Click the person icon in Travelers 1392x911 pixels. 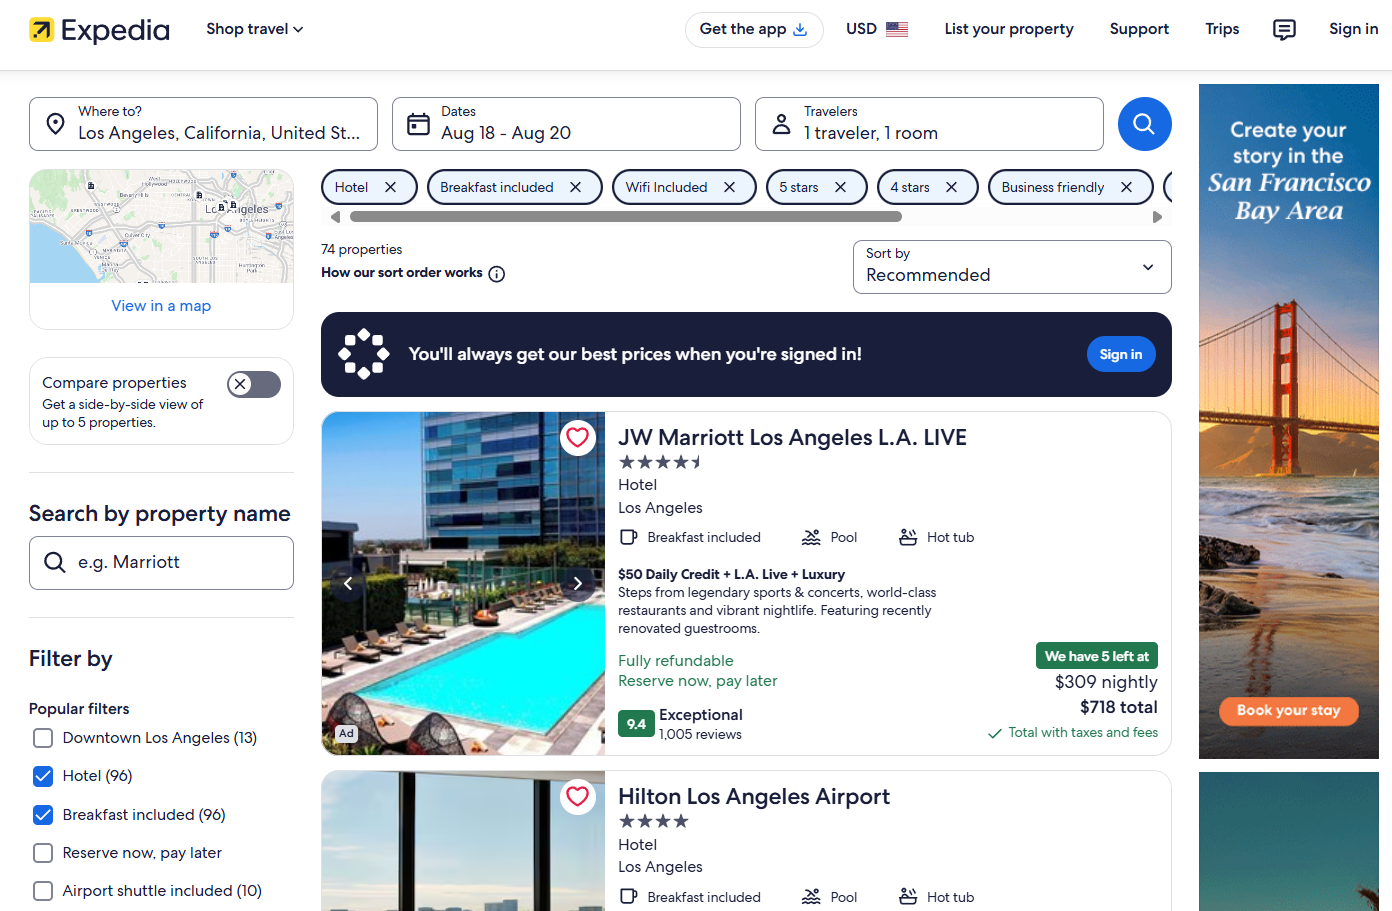782,124
